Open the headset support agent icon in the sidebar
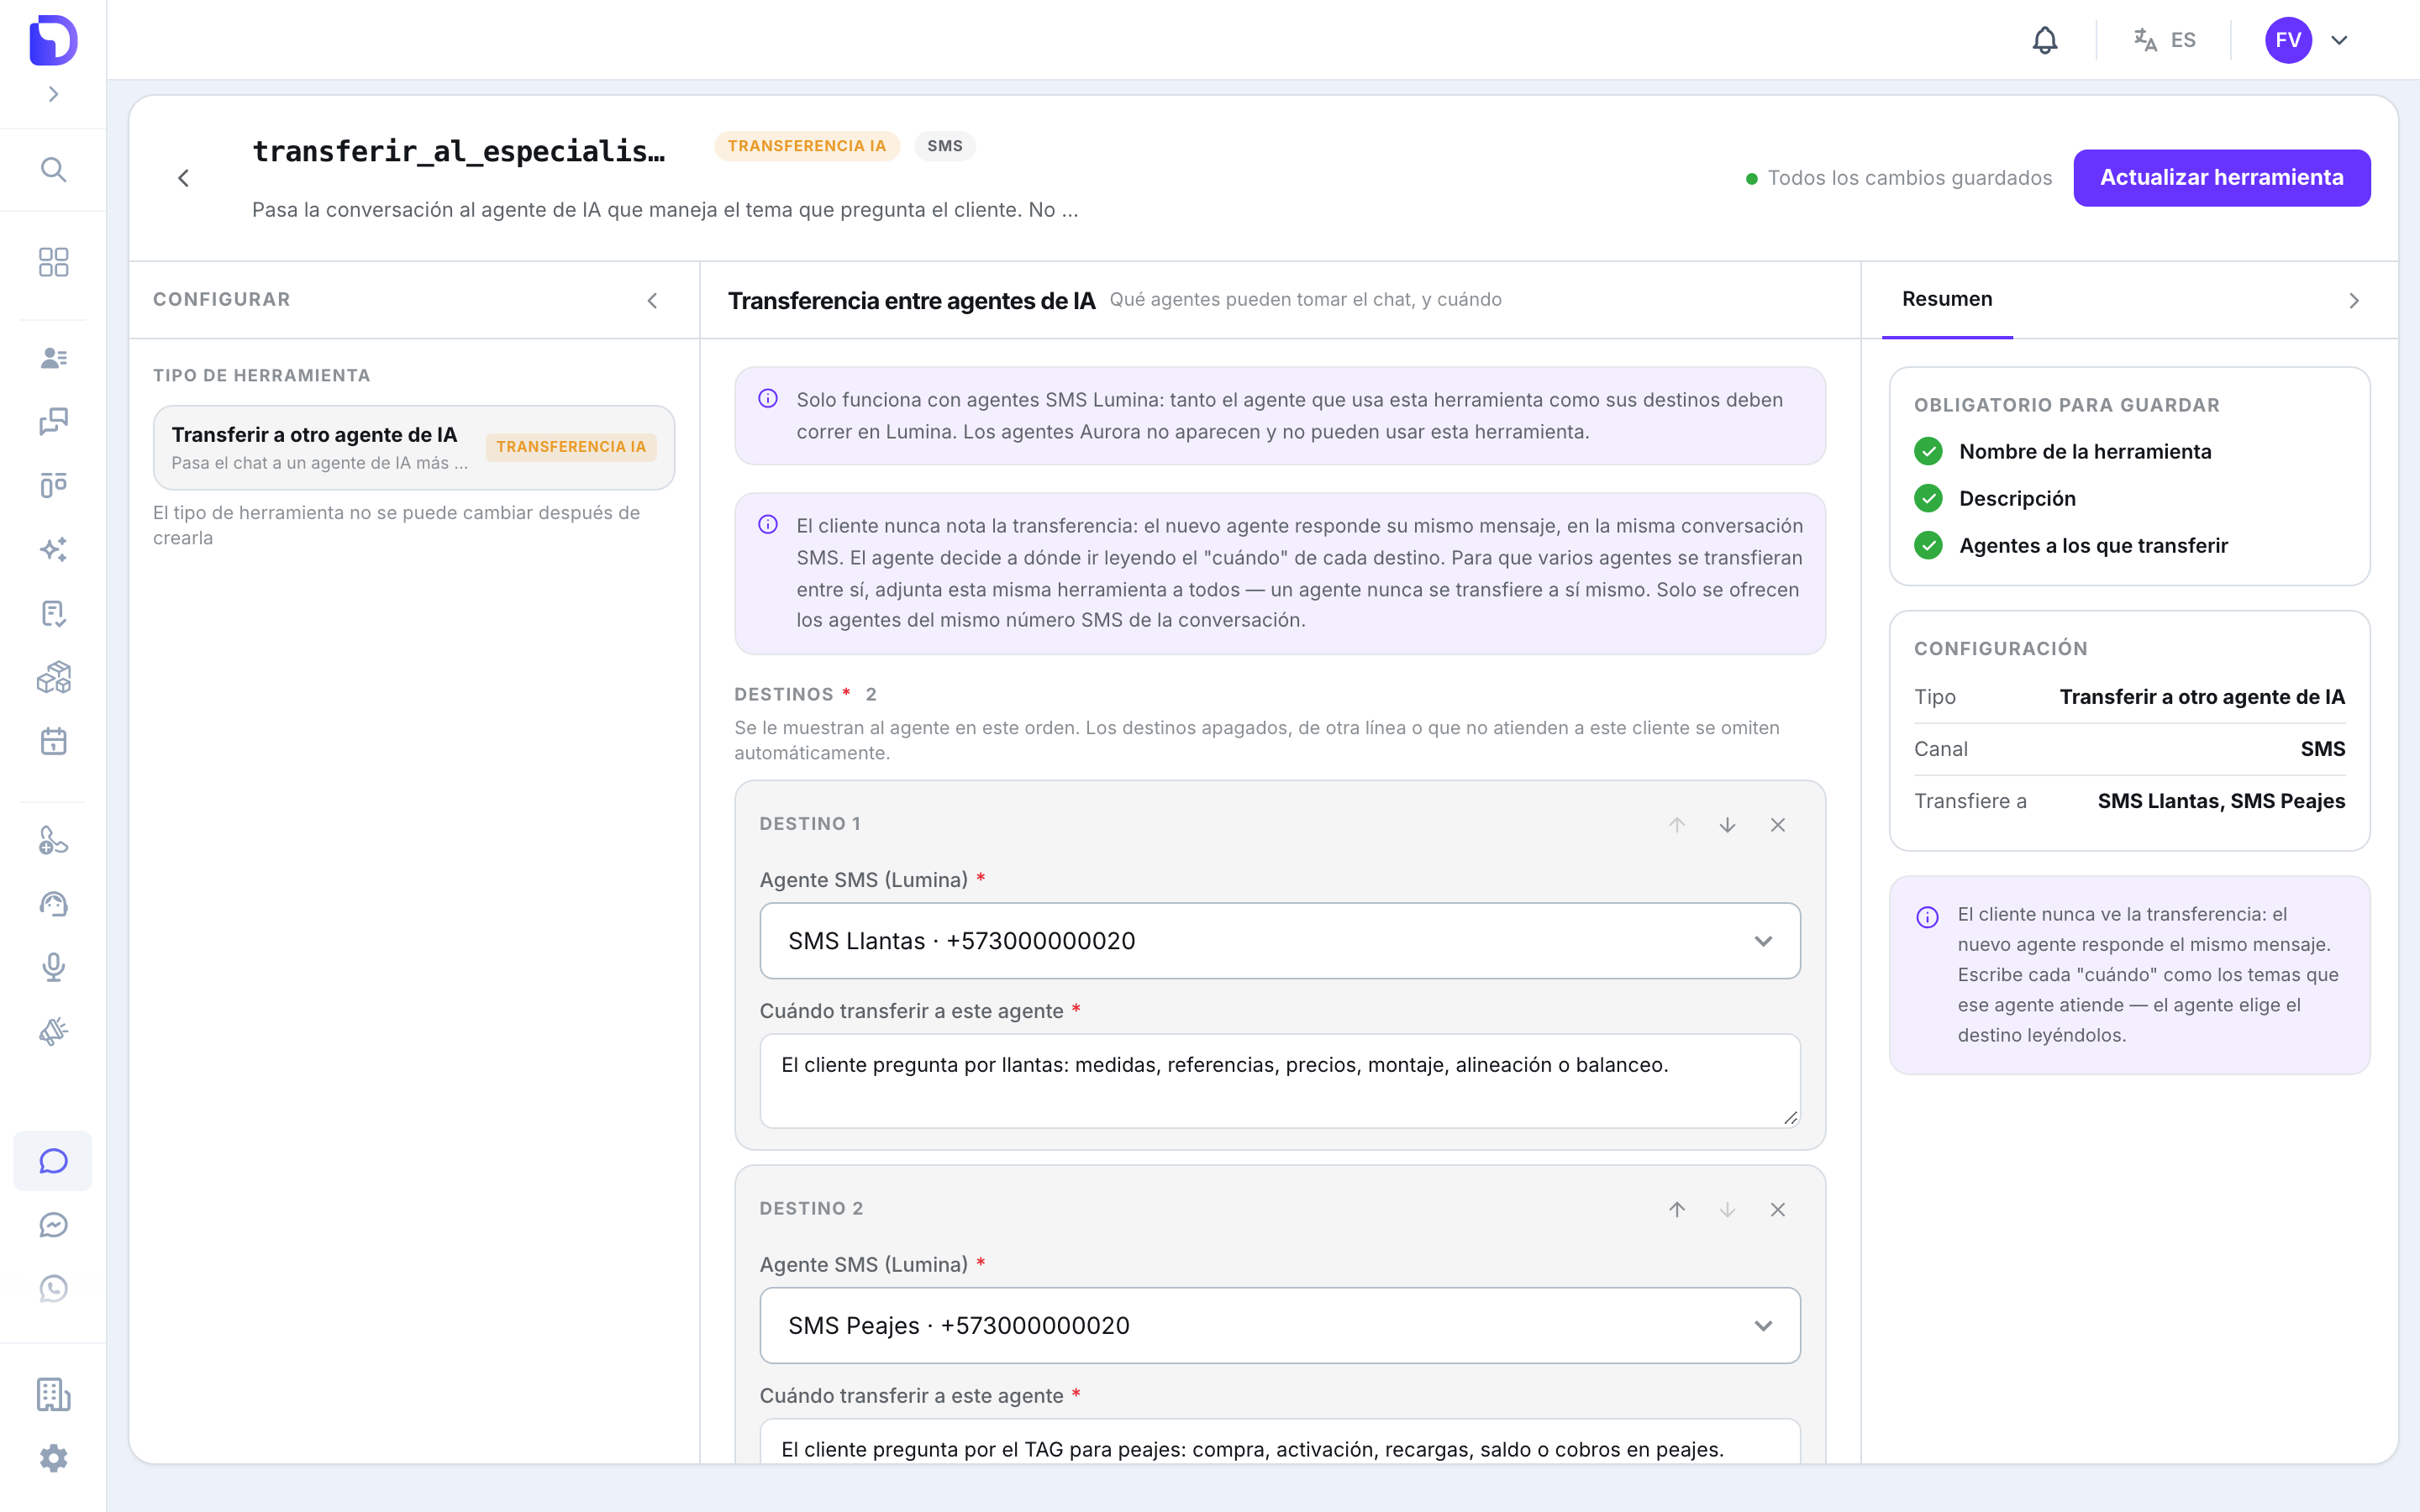 tap(53, 904)
